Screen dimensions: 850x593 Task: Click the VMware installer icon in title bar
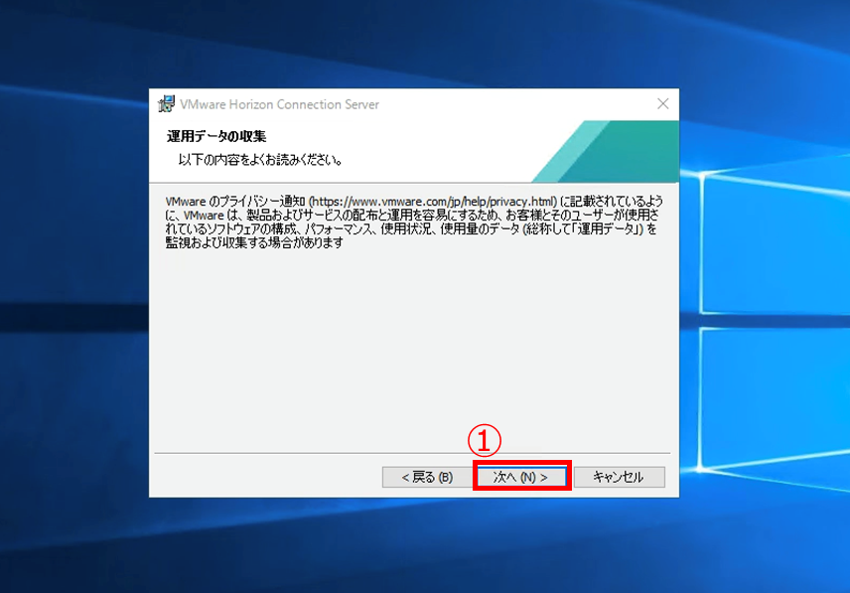coord(167,104)
